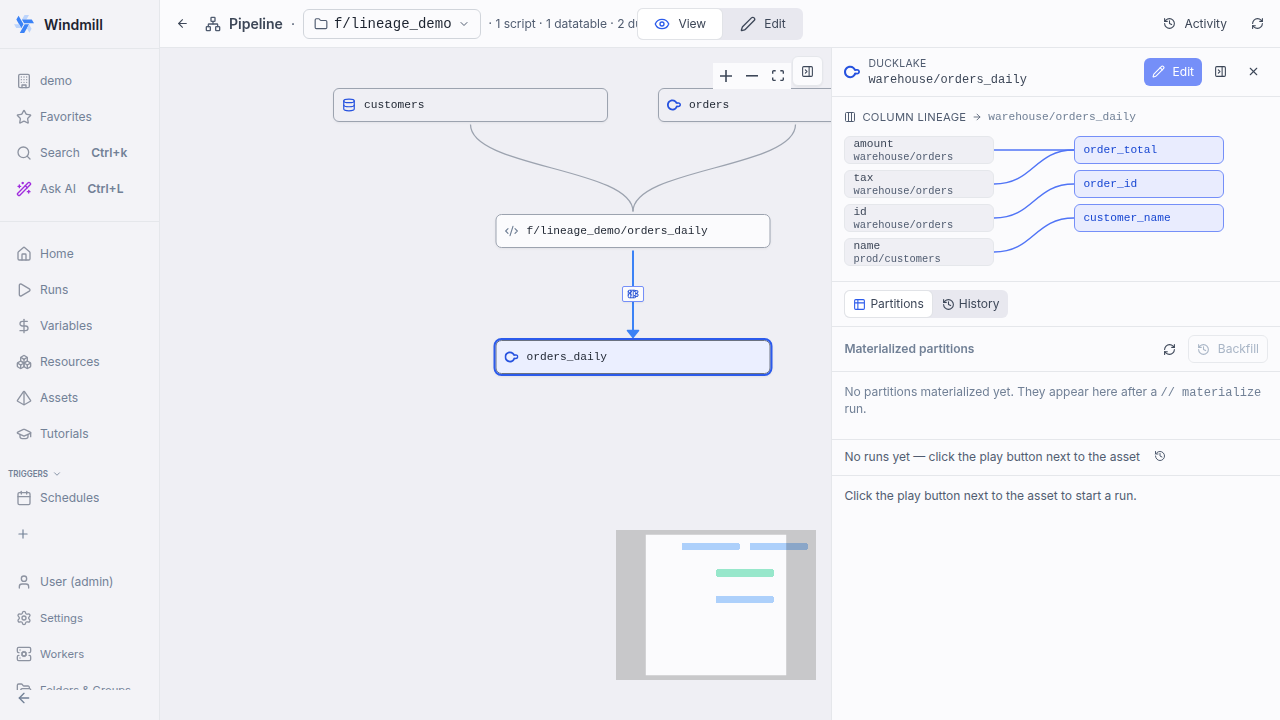Click the run history icon beside 'No runs yet'

[1160, 456]
